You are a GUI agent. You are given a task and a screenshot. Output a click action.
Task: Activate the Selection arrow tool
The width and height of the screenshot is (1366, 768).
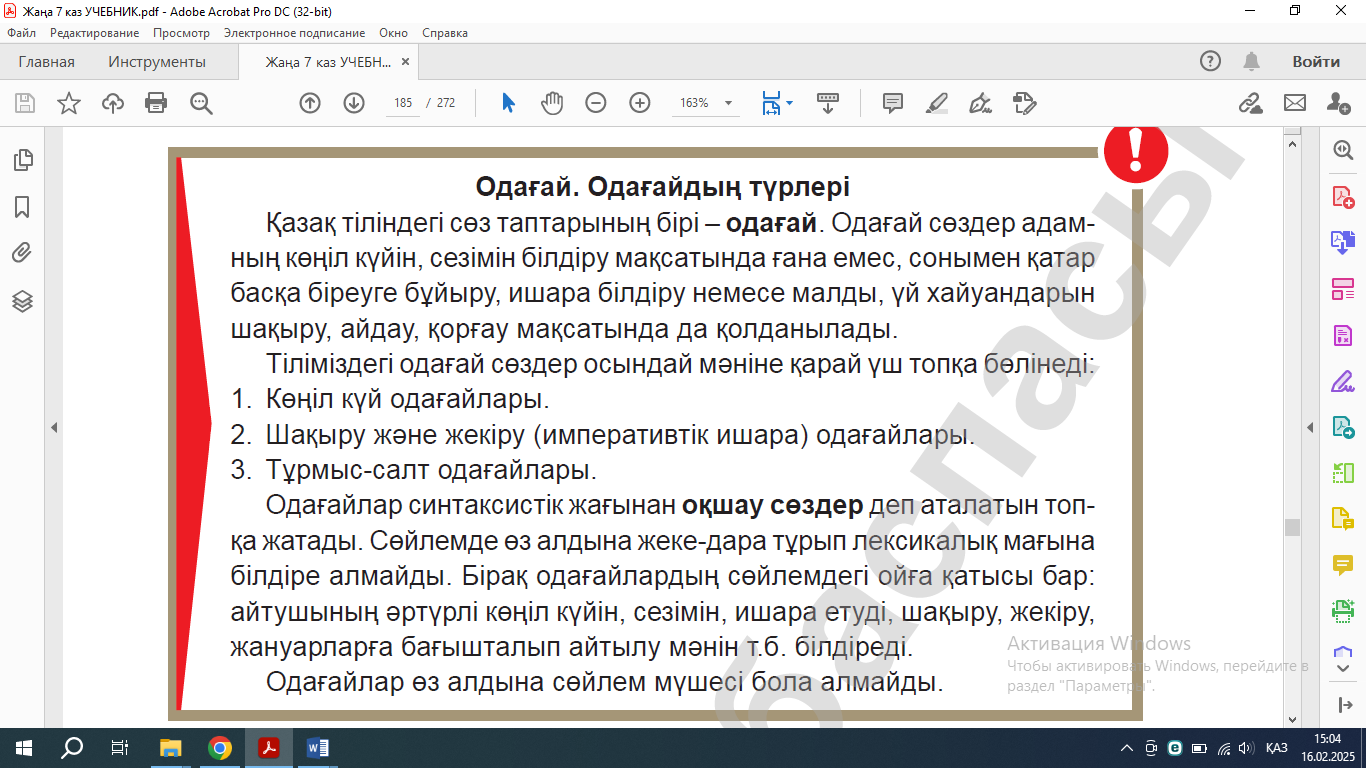click(508, 103)
